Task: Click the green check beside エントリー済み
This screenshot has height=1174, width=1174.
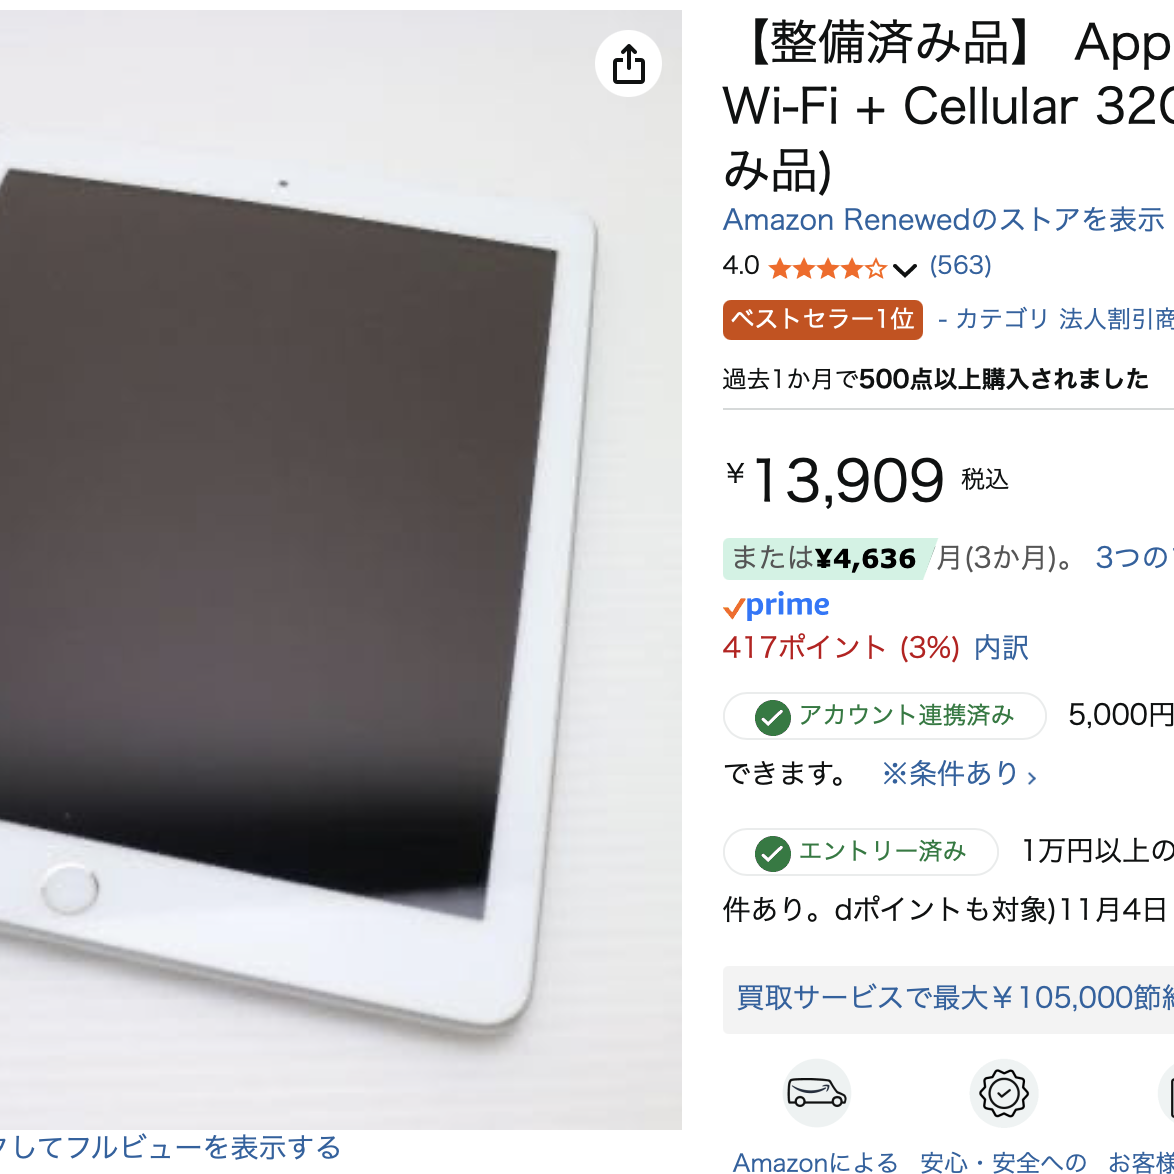Action: tap(772, 853)
